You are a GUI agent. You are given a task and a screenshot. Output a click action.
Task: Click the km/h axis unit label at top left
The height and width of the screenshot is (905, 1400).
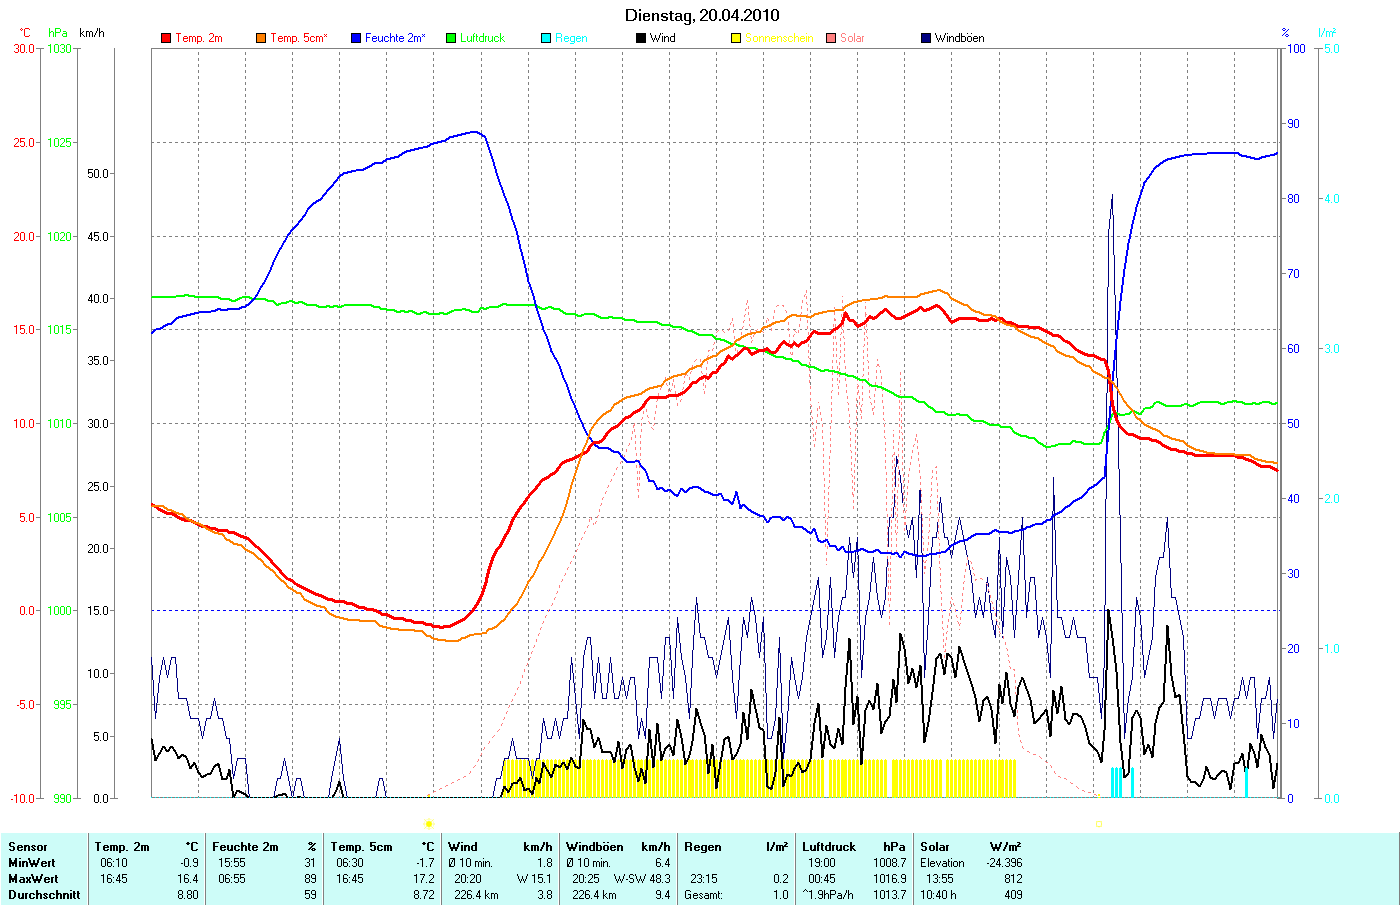[92, 33]
